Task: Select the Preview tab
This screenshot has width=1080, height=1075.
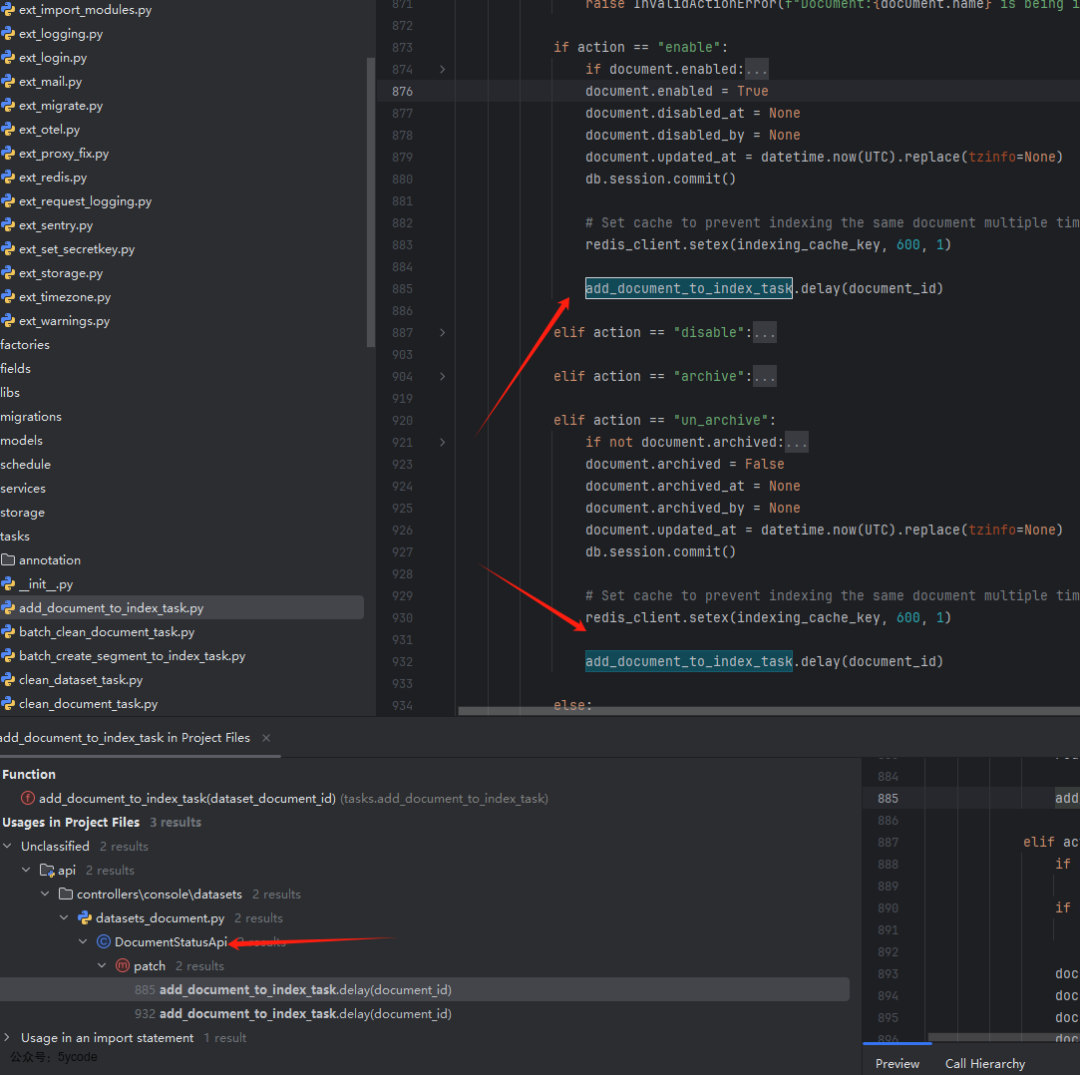Action: pos(897,1063)
